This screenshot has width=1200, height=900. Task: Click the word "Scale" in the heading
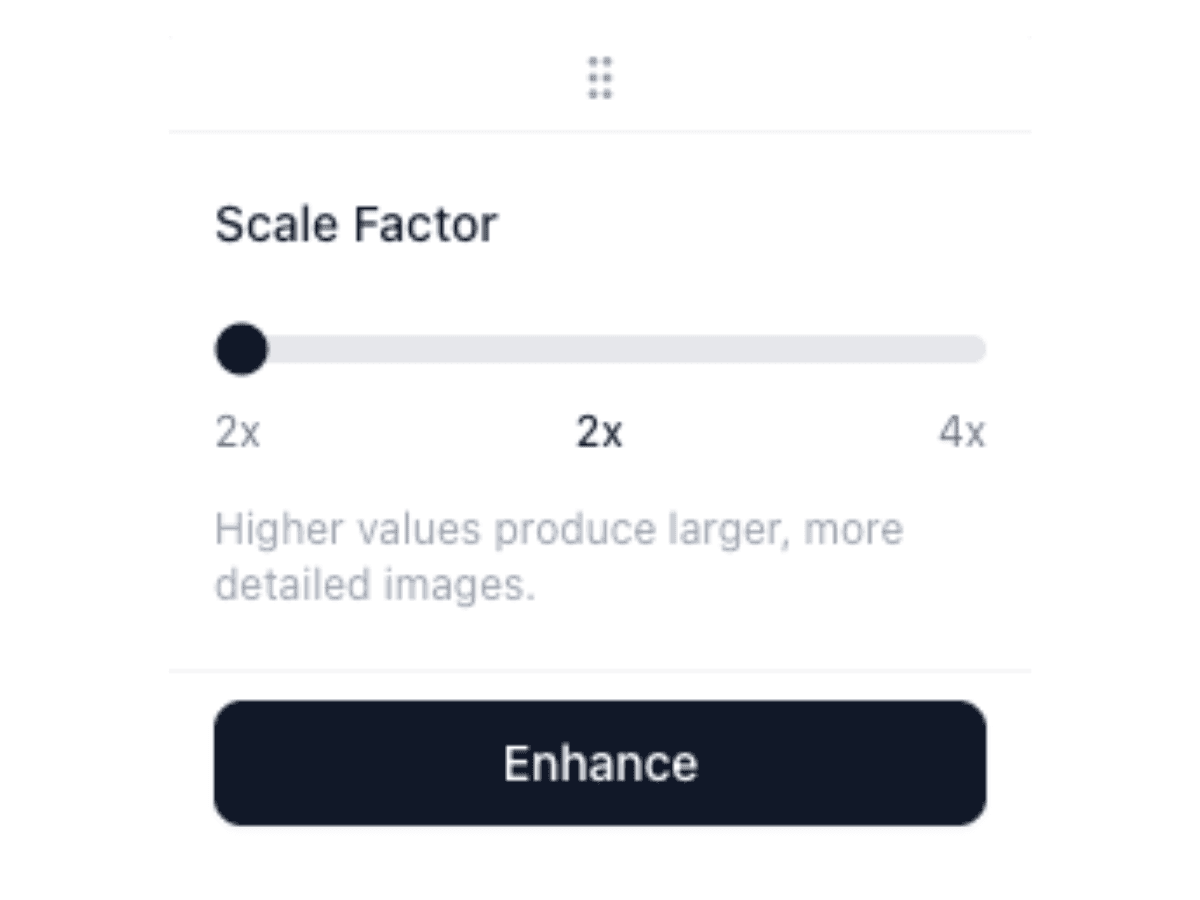point(278,224)
